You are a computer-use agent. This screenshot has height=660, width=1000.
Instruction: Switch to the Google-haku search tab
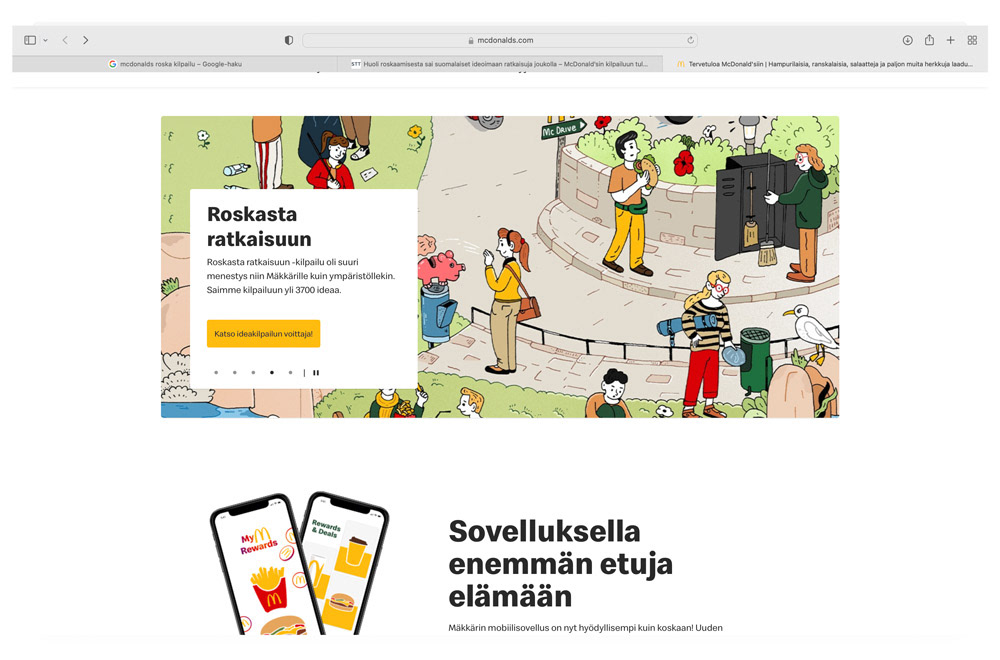(175, 64)
